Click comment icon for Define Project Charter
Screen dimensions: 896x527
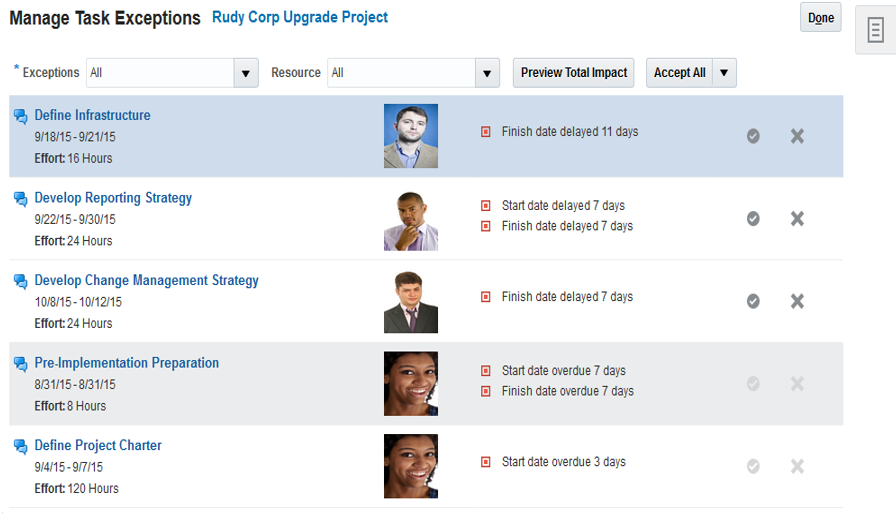(20, 446)
